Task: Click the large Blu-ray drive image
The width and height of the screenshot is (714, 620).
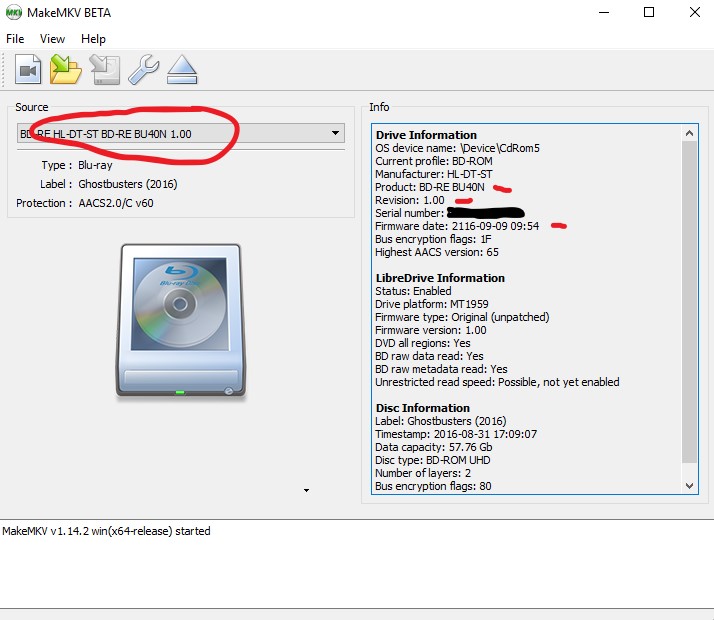Action: (x=180, y=321)
